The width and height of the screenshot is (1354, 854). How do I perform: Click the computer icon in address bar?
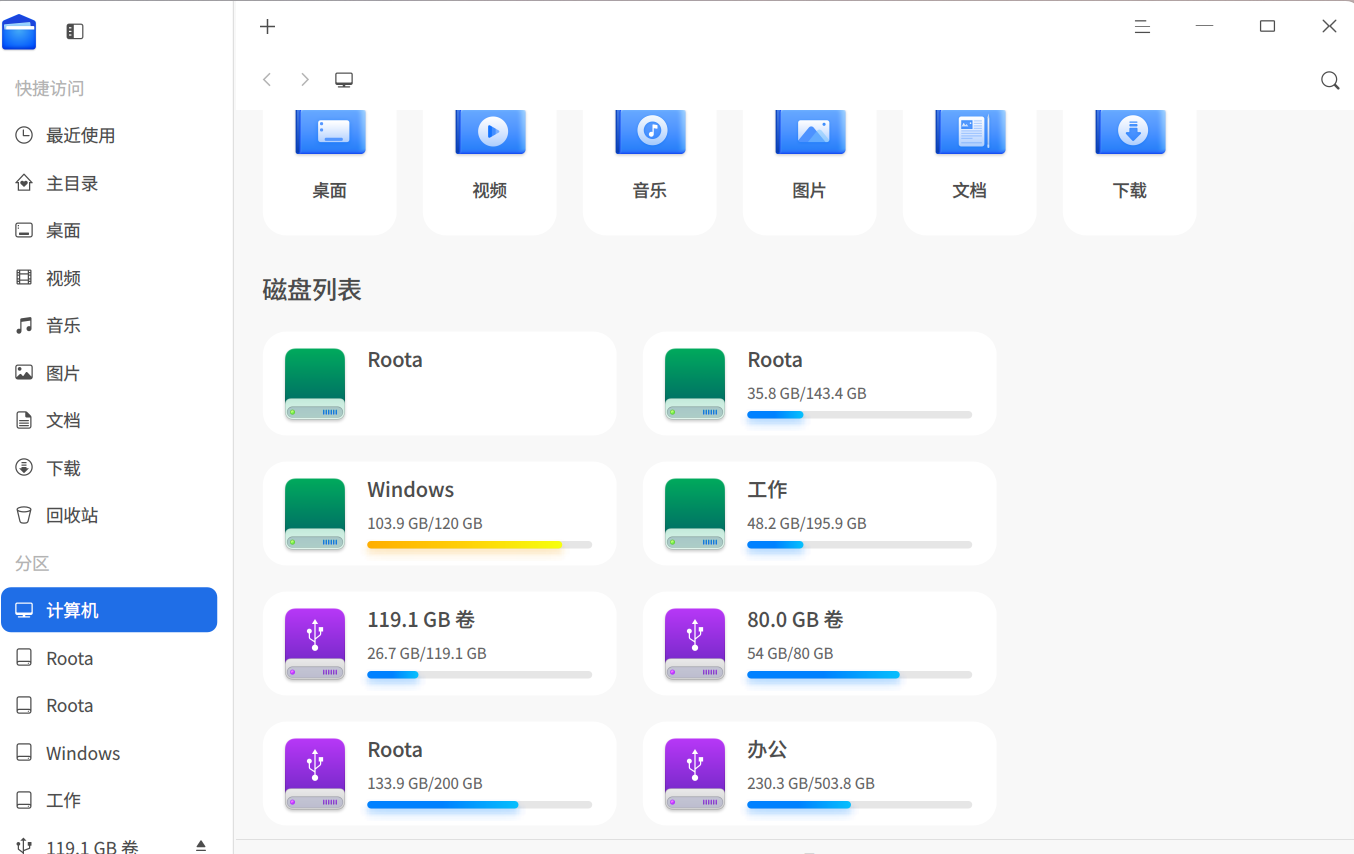pyautogui.click(x=344, y=80)
